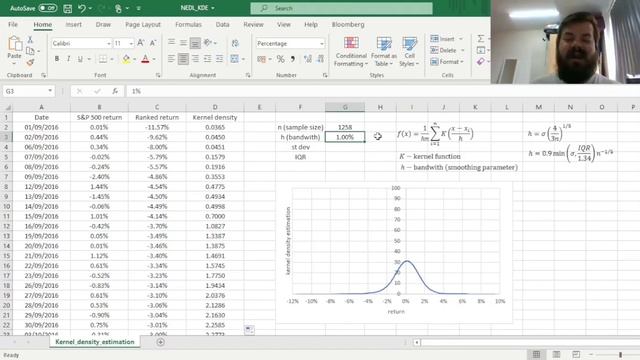
Task: Switch to the Bloomberg tab
Action: click(x=348, y=24)
